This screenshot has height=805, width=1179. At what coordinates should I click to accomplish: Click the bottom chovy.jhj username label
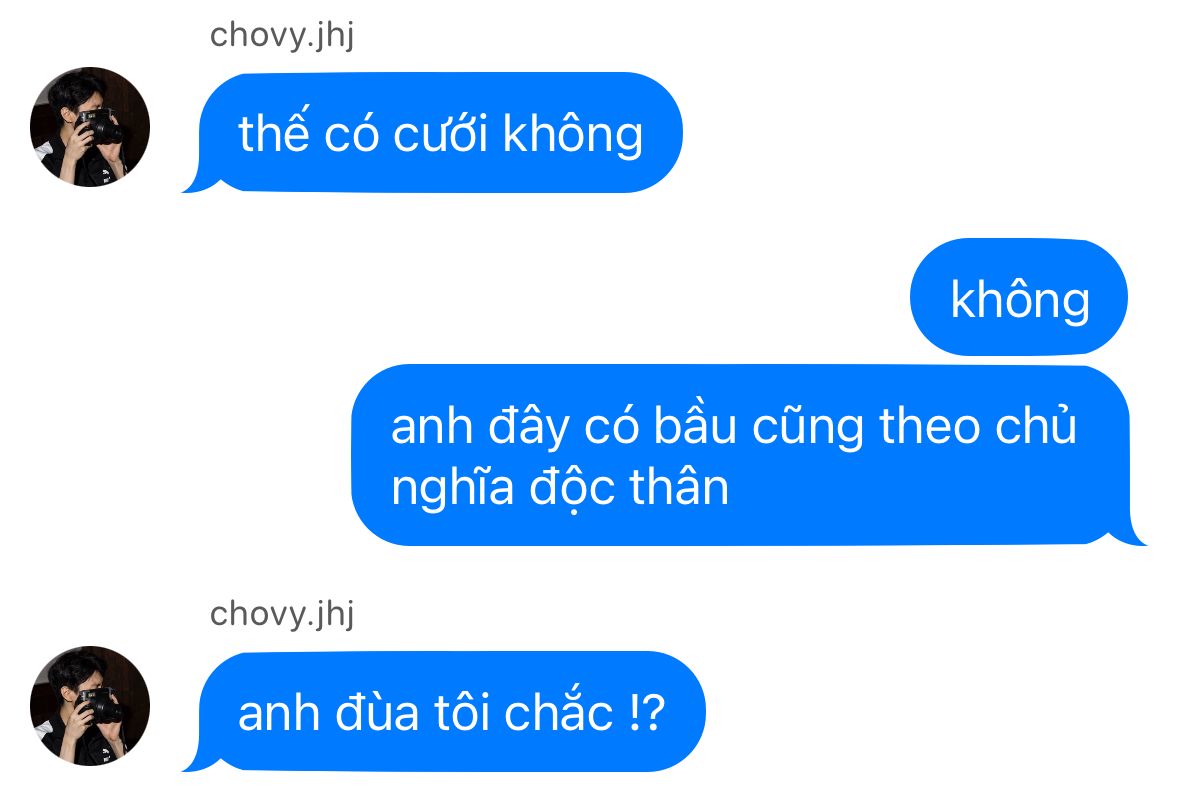pos(282,614)
